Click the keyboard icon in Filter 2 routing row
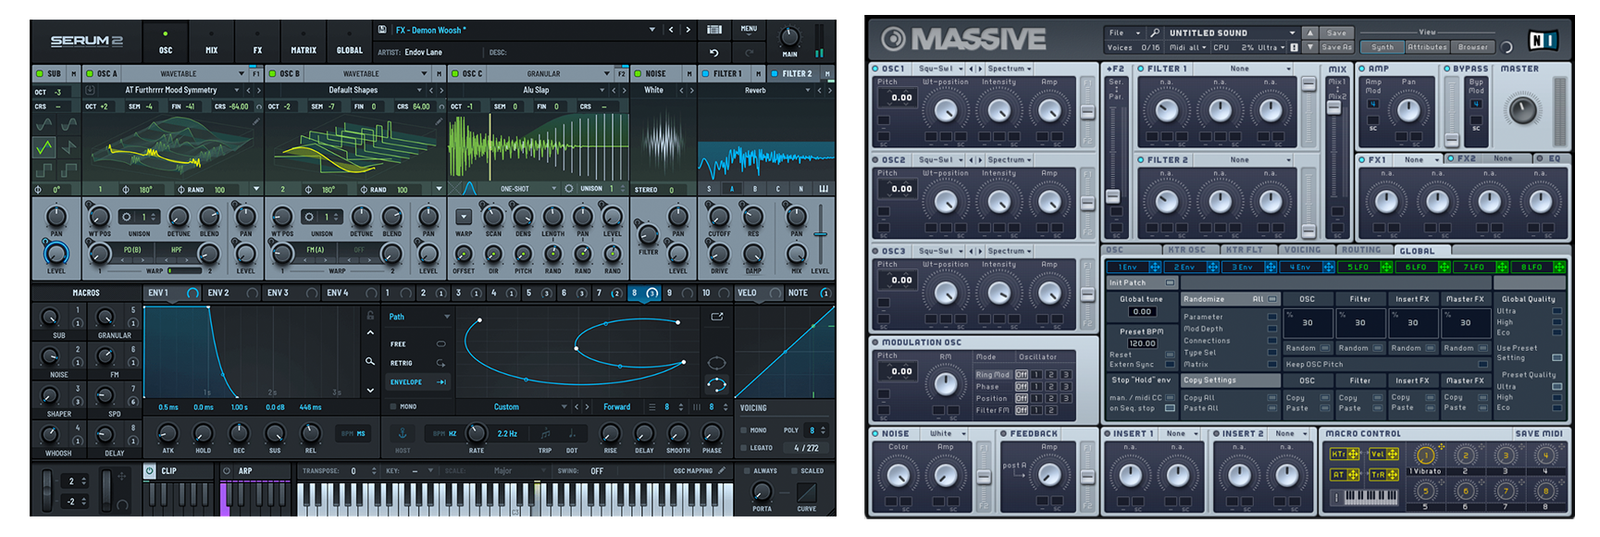 pos(823,188)
